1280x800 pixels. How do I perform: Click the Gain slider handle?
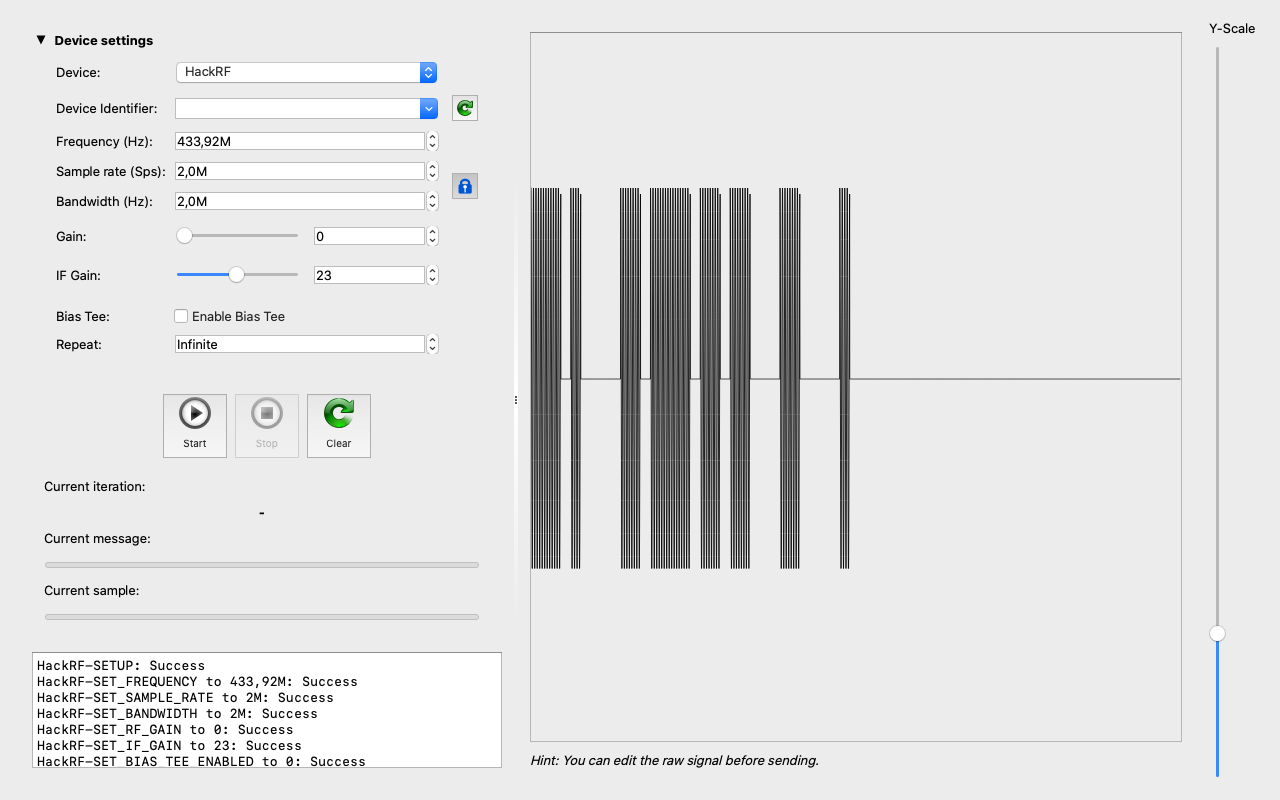(184, 236)
